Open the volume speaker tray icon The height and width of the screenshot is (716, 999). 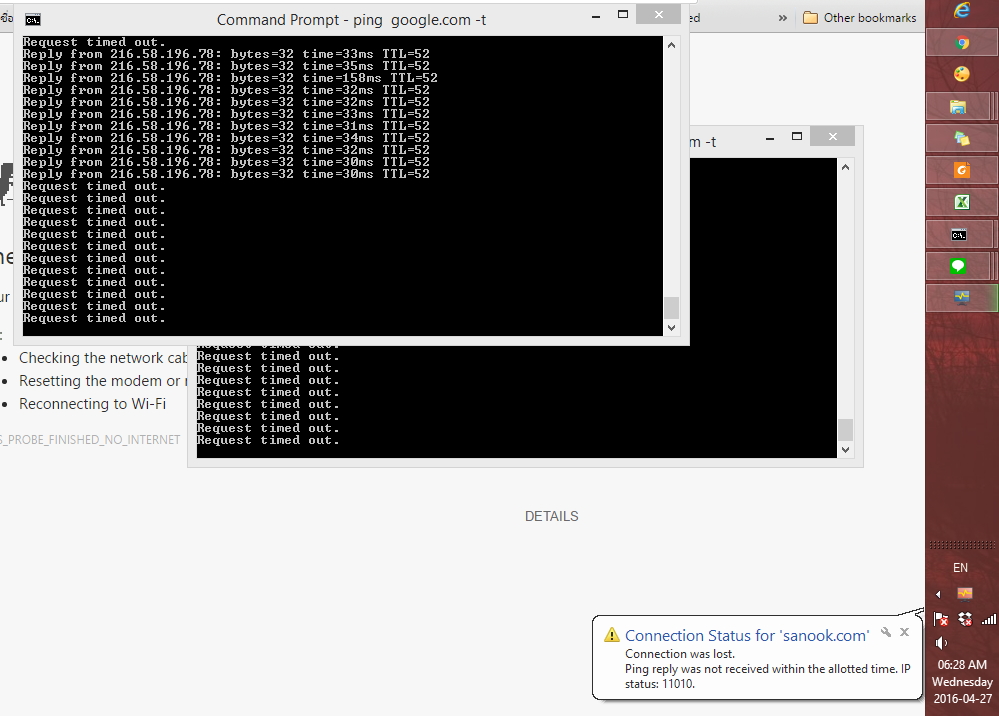(941, 643)
